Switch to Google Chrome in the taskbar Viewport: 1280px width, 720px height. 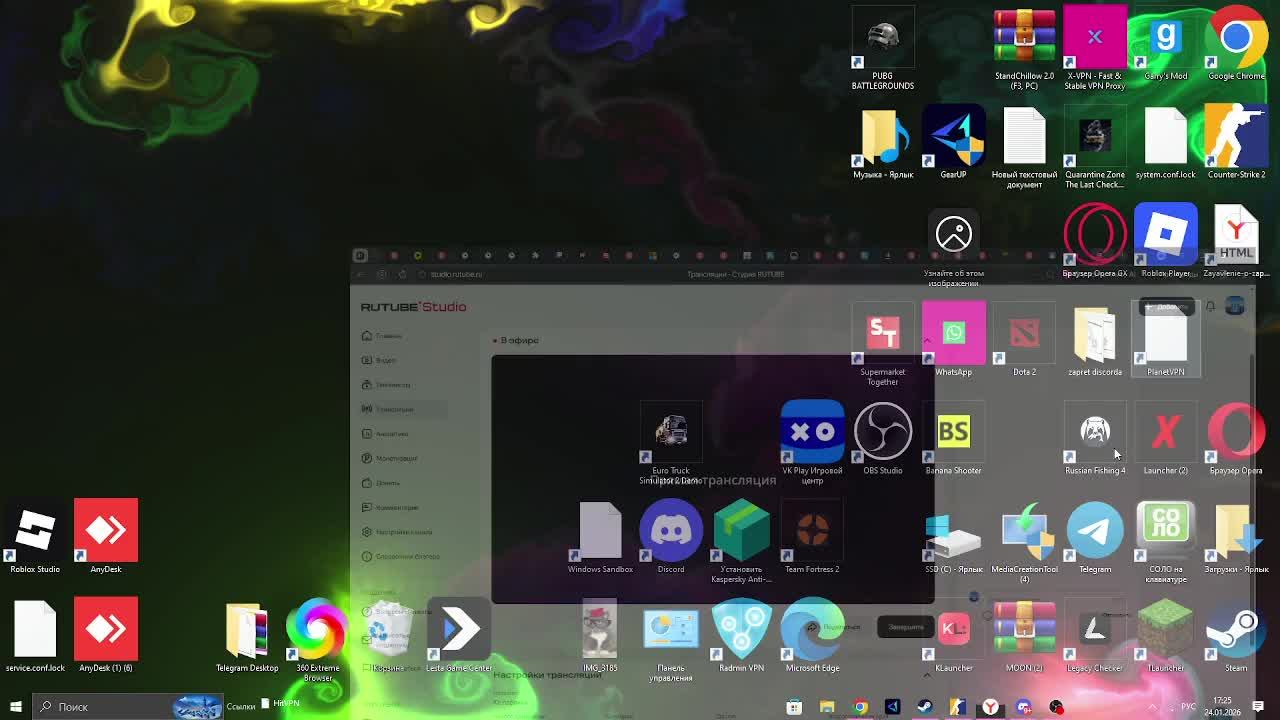pos(860,707)
